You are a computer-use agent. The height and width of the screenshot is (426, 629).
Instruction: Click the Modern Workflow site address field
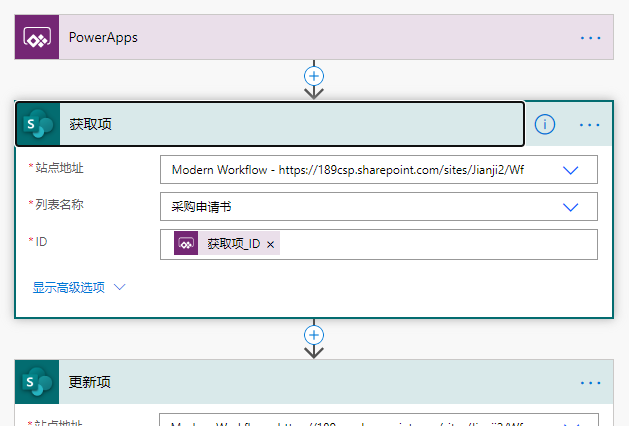point(379,170)
